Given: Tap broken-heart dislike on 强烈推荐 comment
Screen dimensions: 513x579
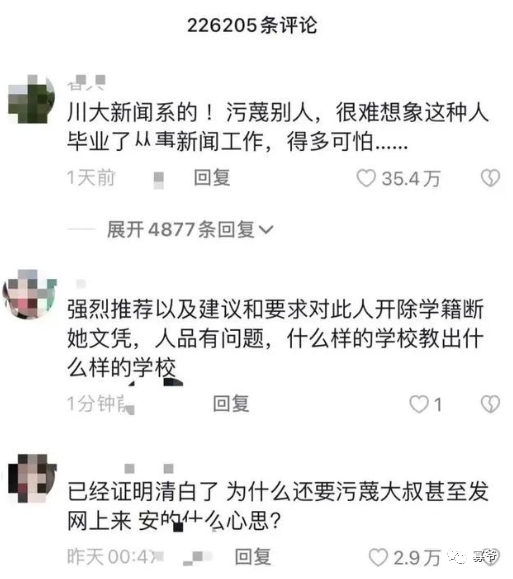Looking at the screenshot, I should [490, 404].
